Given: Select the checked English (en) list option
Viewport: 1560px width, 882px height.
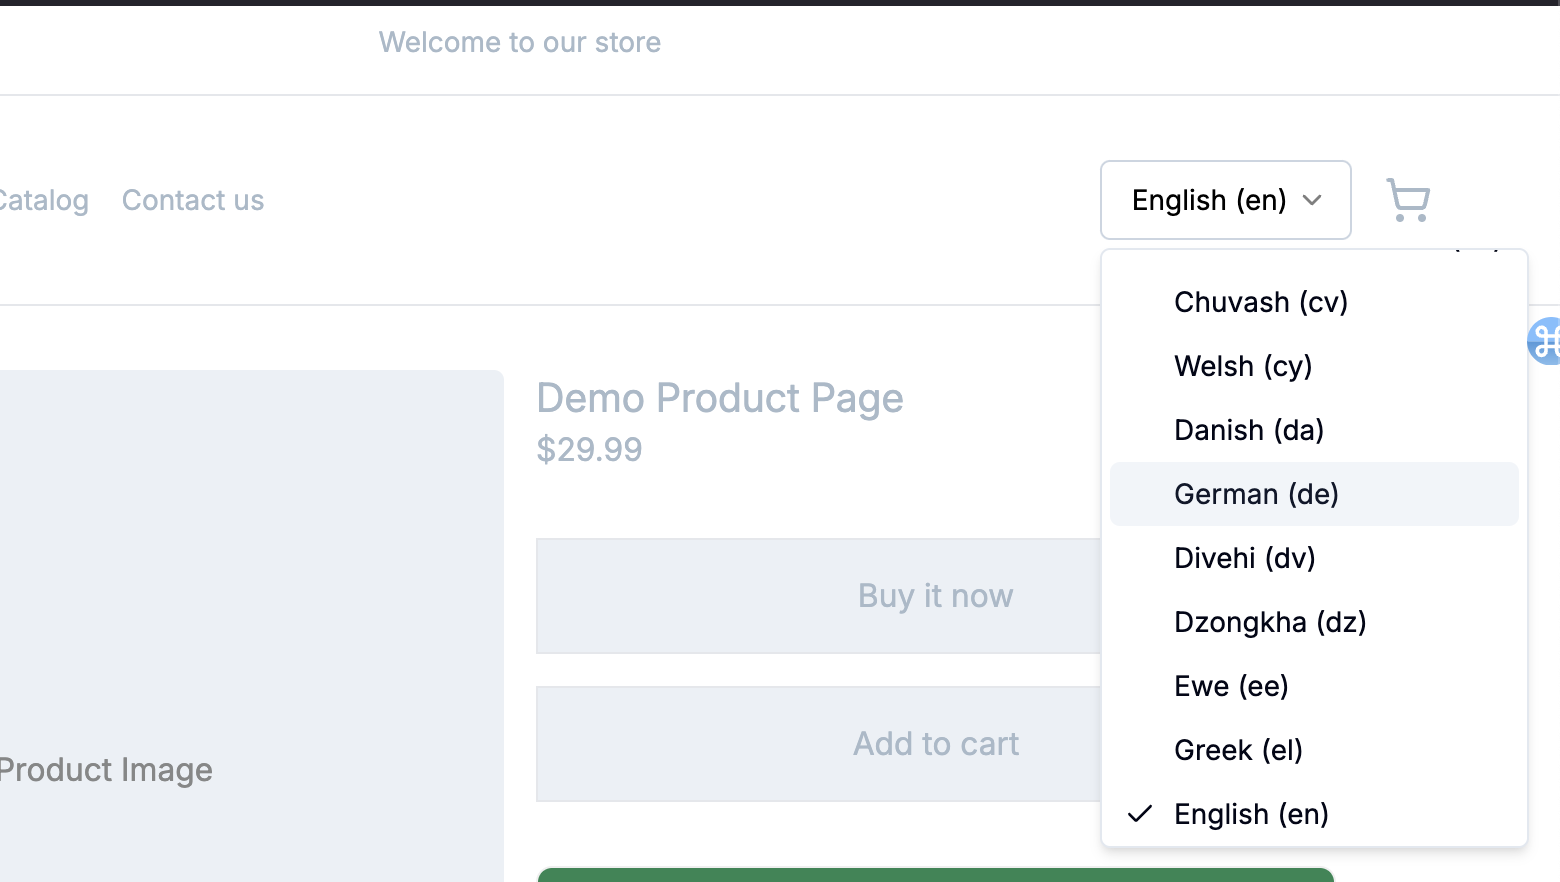Looking at the screenshot, I should 1250,814.
